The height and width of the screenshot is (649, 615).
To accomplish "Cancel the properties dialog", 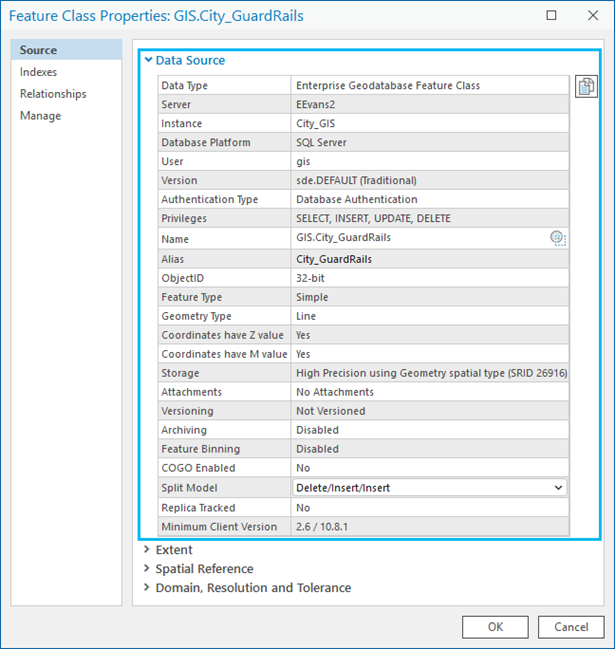I will tap(571, 627).
